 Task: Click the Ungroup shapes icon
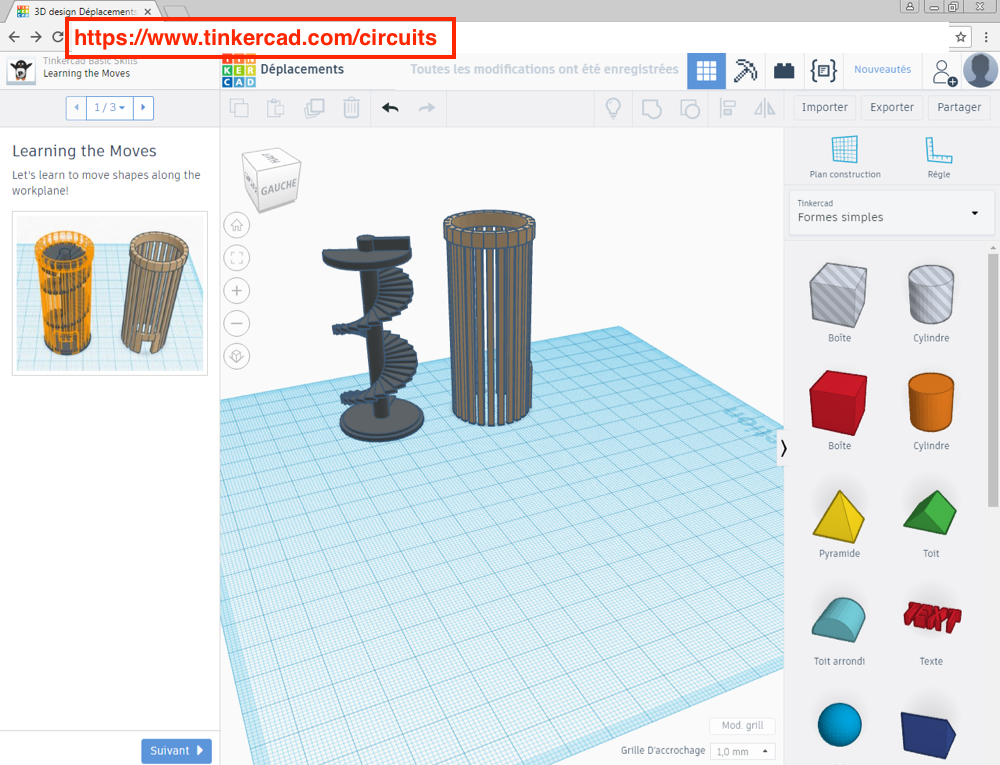click(x=689, y=108)
